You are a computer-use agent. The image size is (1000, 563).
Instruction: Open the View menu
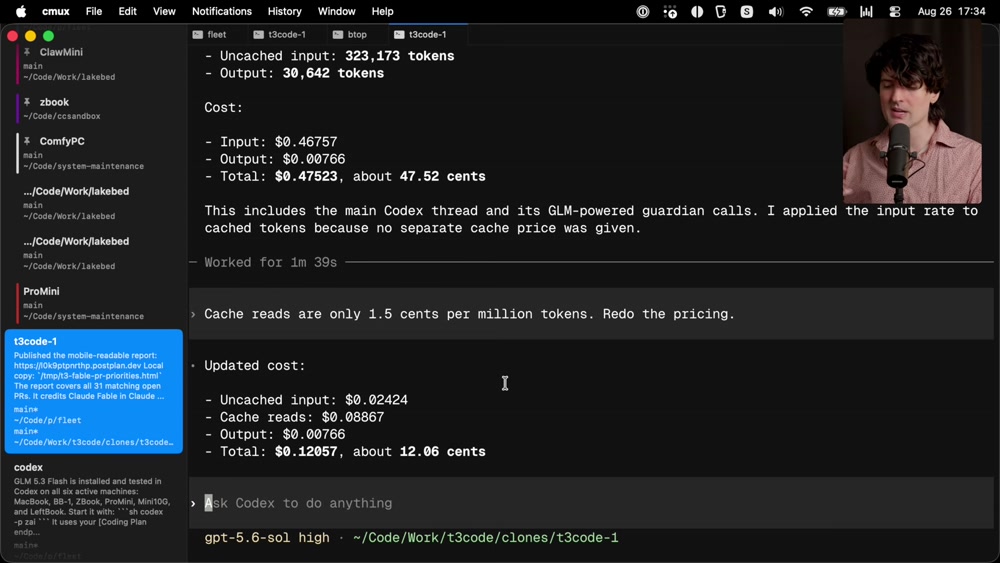coord(164,11)
